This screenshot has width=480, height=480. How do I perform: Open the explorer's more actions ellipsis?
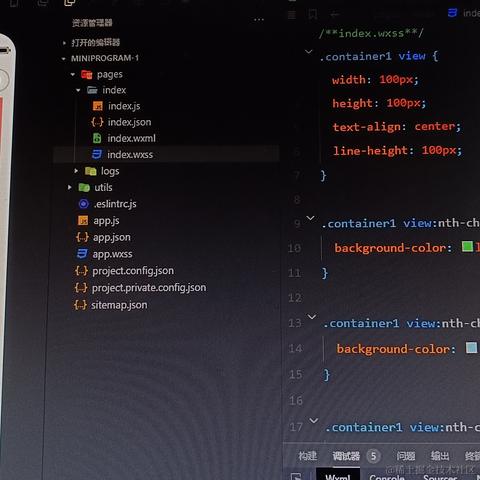click(x=259, y=20)
